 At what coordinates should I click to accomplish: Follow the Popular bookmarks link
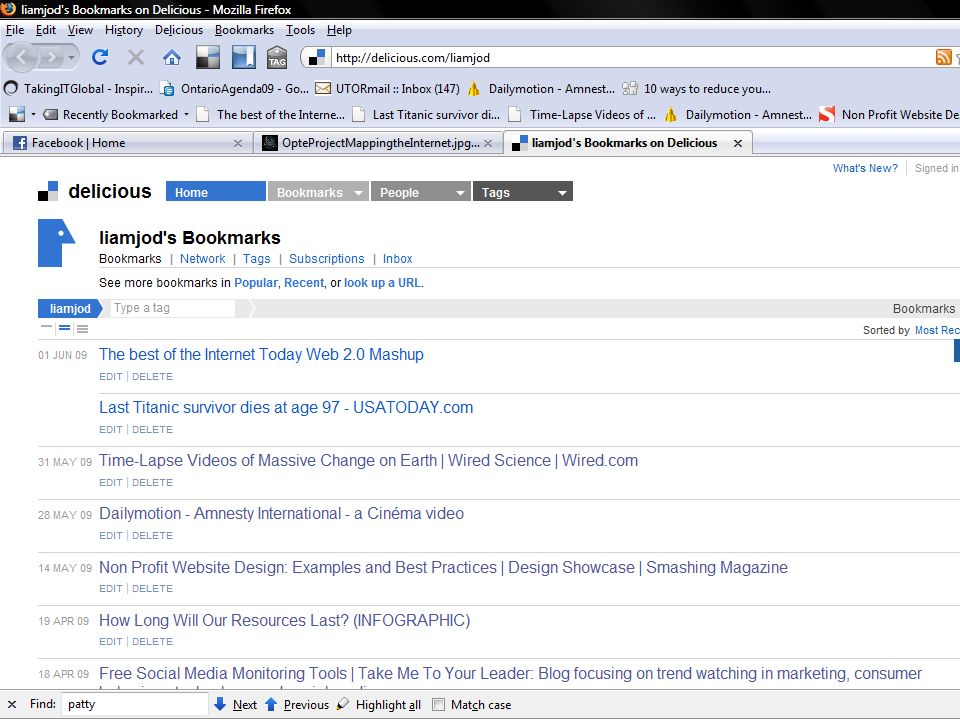click(256, 283)
